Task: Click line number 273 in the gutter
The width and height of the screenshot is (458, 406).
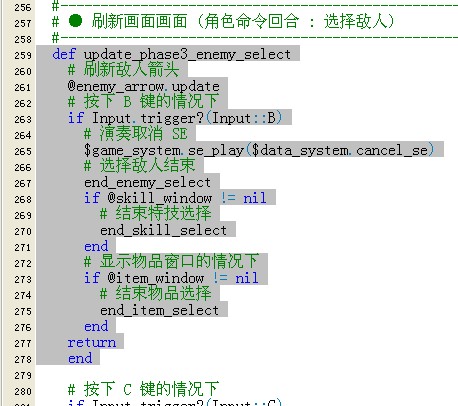Action: pos(23,279)
